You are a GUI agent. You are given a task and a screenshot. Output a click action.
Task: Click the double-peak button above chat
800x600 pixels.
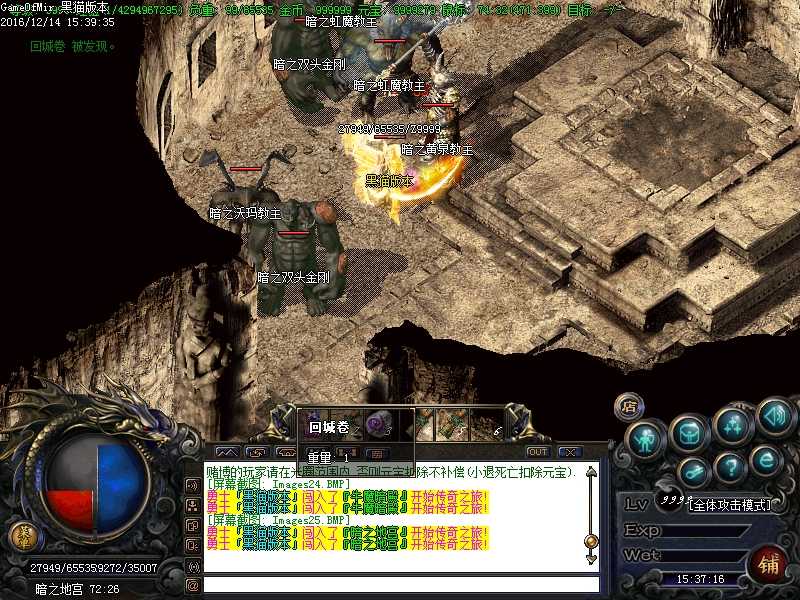[x=227, y=452]
